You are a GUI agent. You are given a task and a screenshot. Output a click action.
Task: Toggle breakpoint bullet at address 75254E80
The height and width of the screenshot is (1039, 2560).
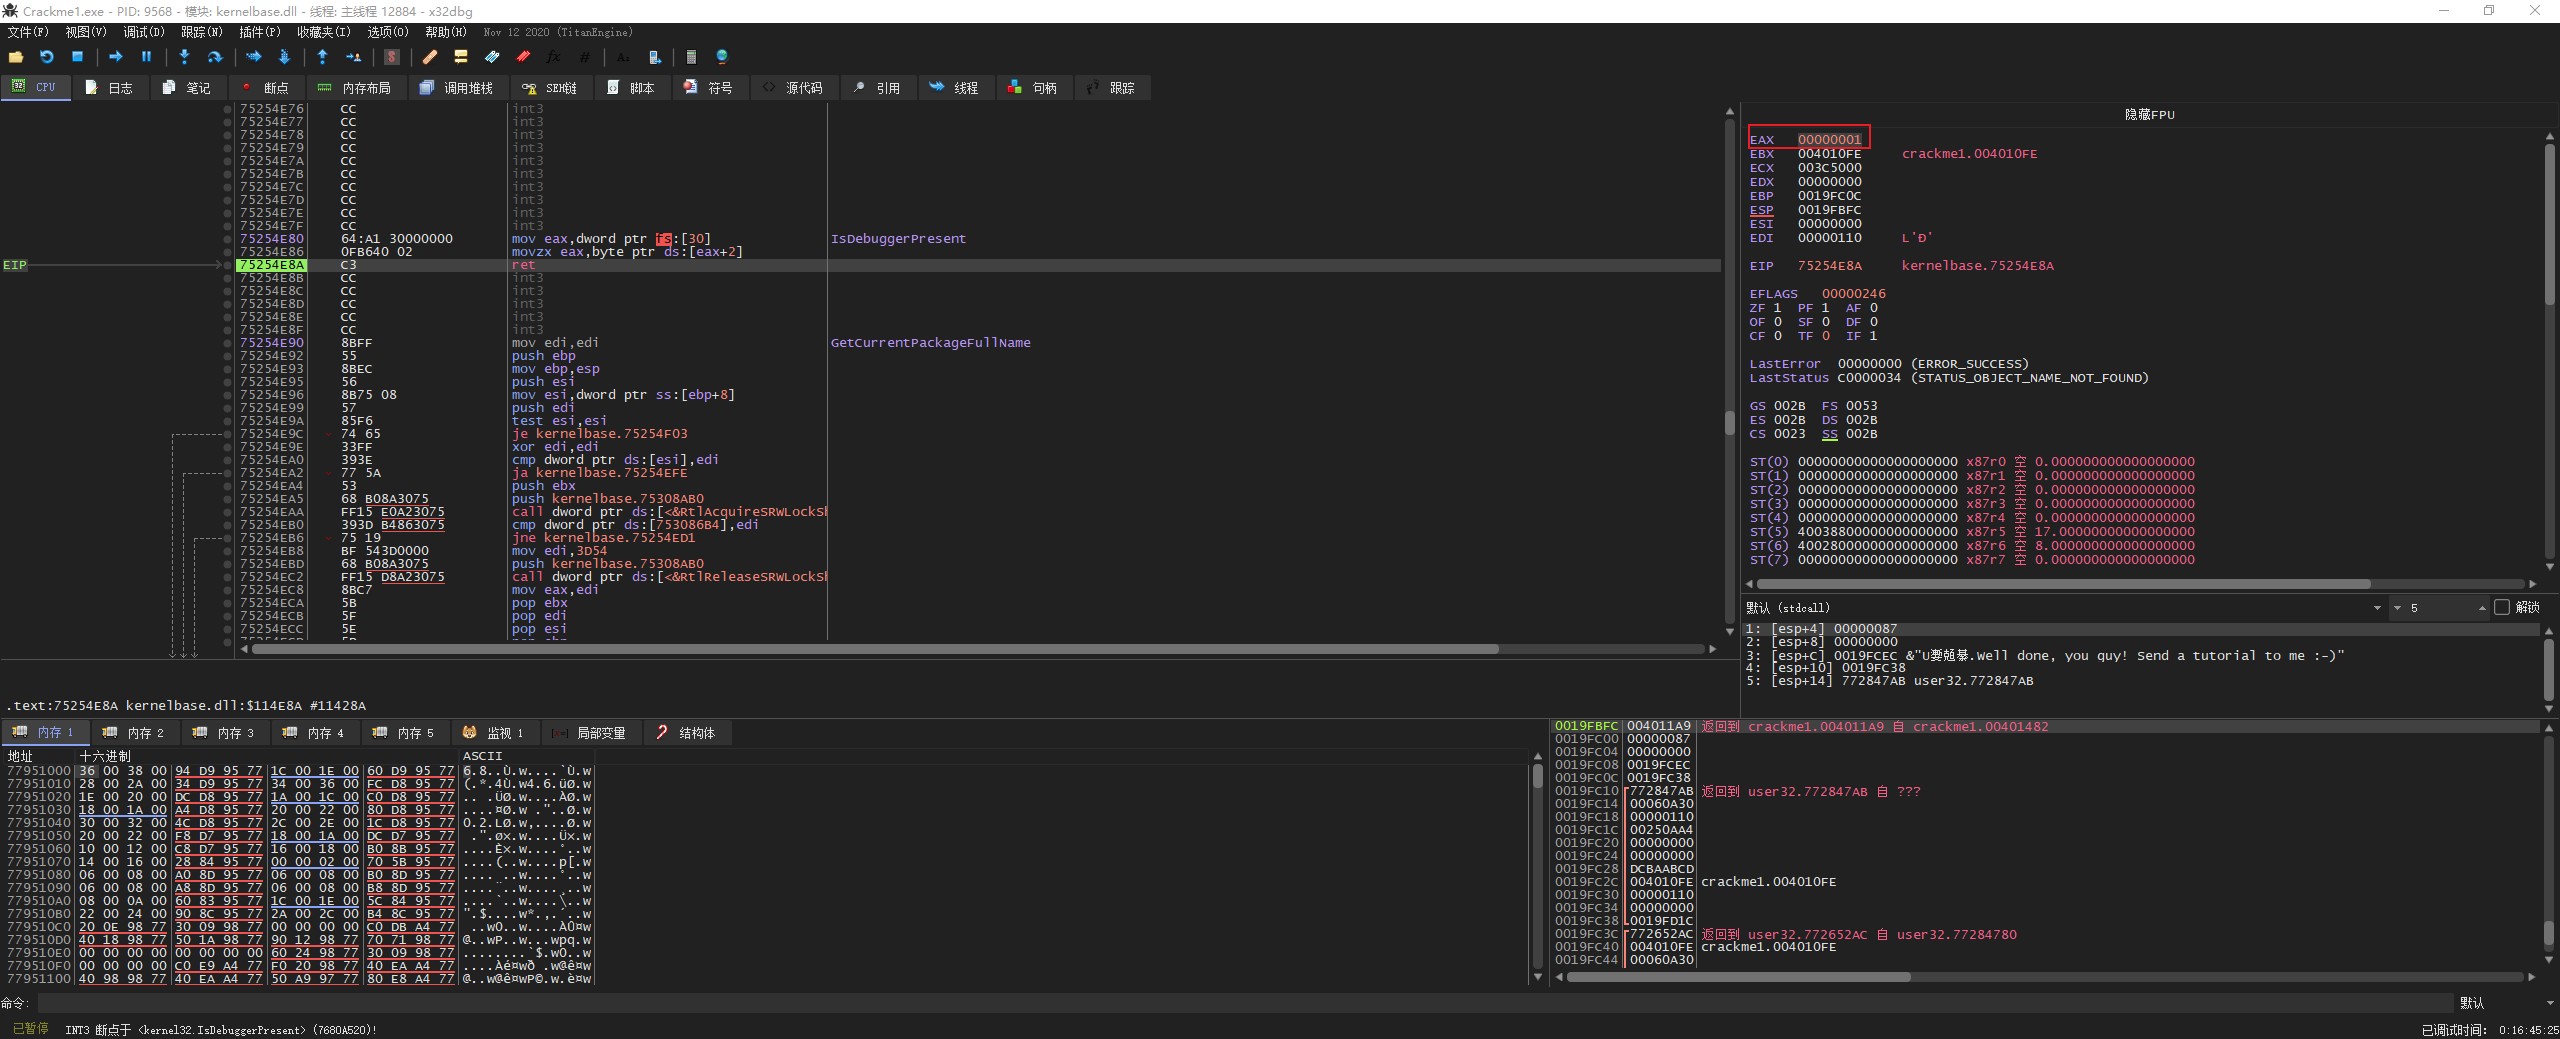point(228,239)
